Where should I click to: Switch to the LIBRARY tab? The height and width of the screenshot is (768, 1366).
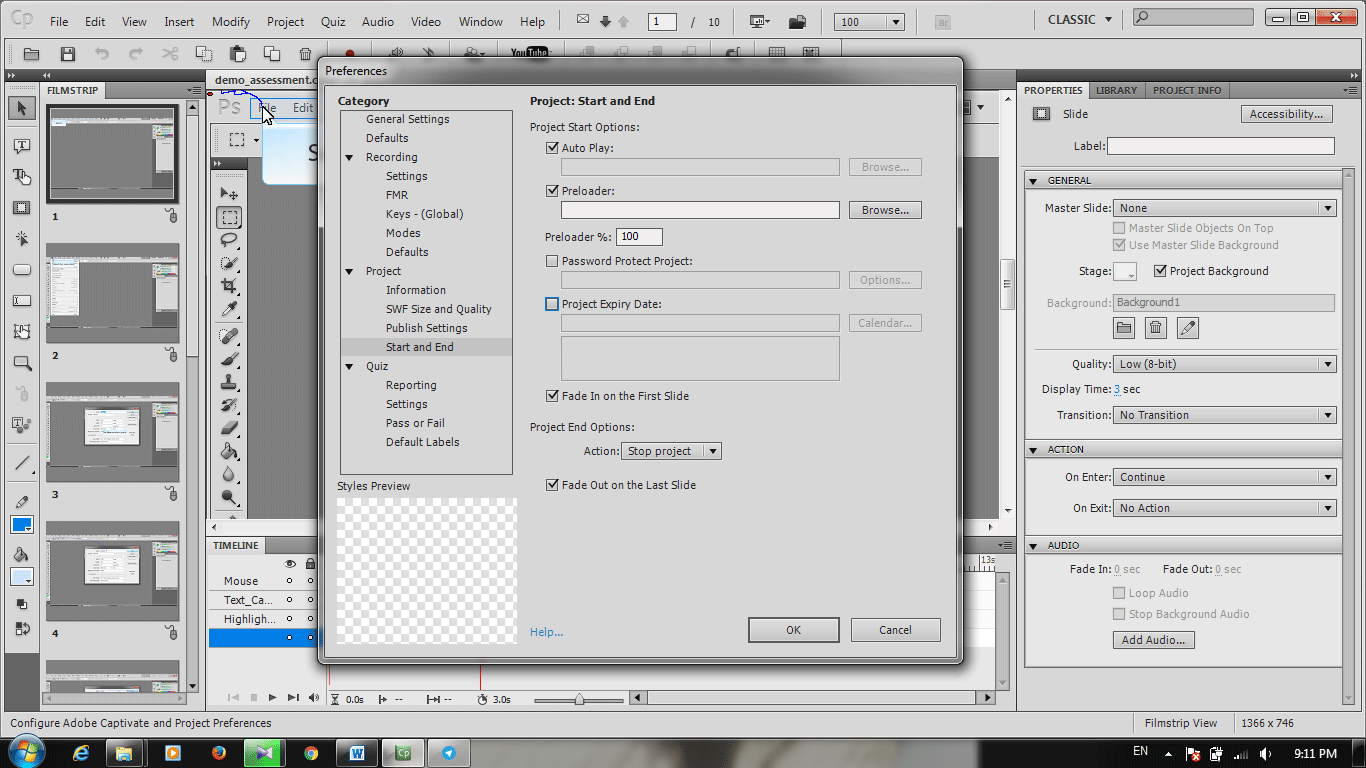[x=1116, y=90]
